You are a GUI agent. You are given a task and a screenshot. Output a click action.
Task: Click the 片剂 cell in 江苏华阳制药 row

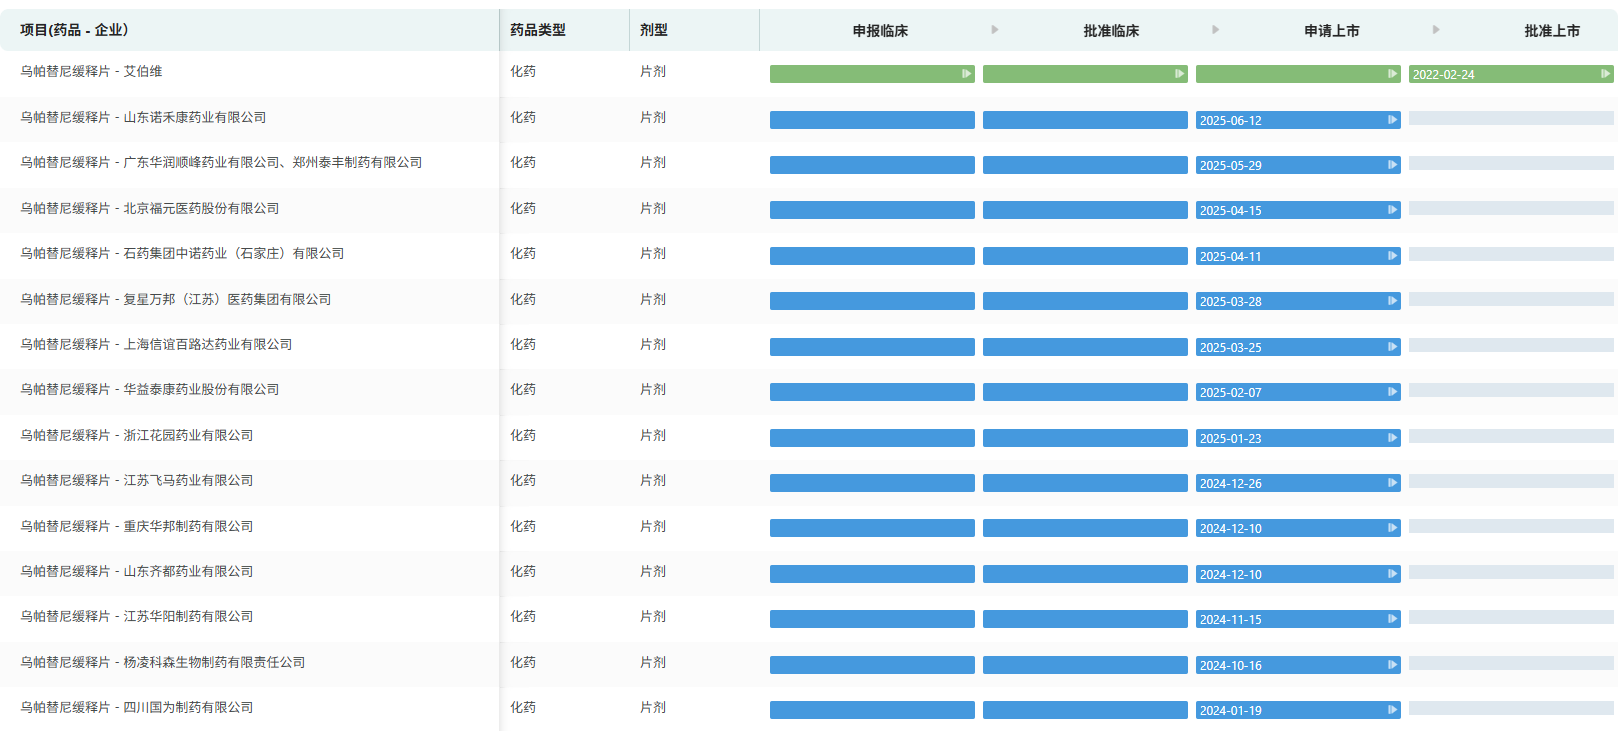click(x=653, y=616)
